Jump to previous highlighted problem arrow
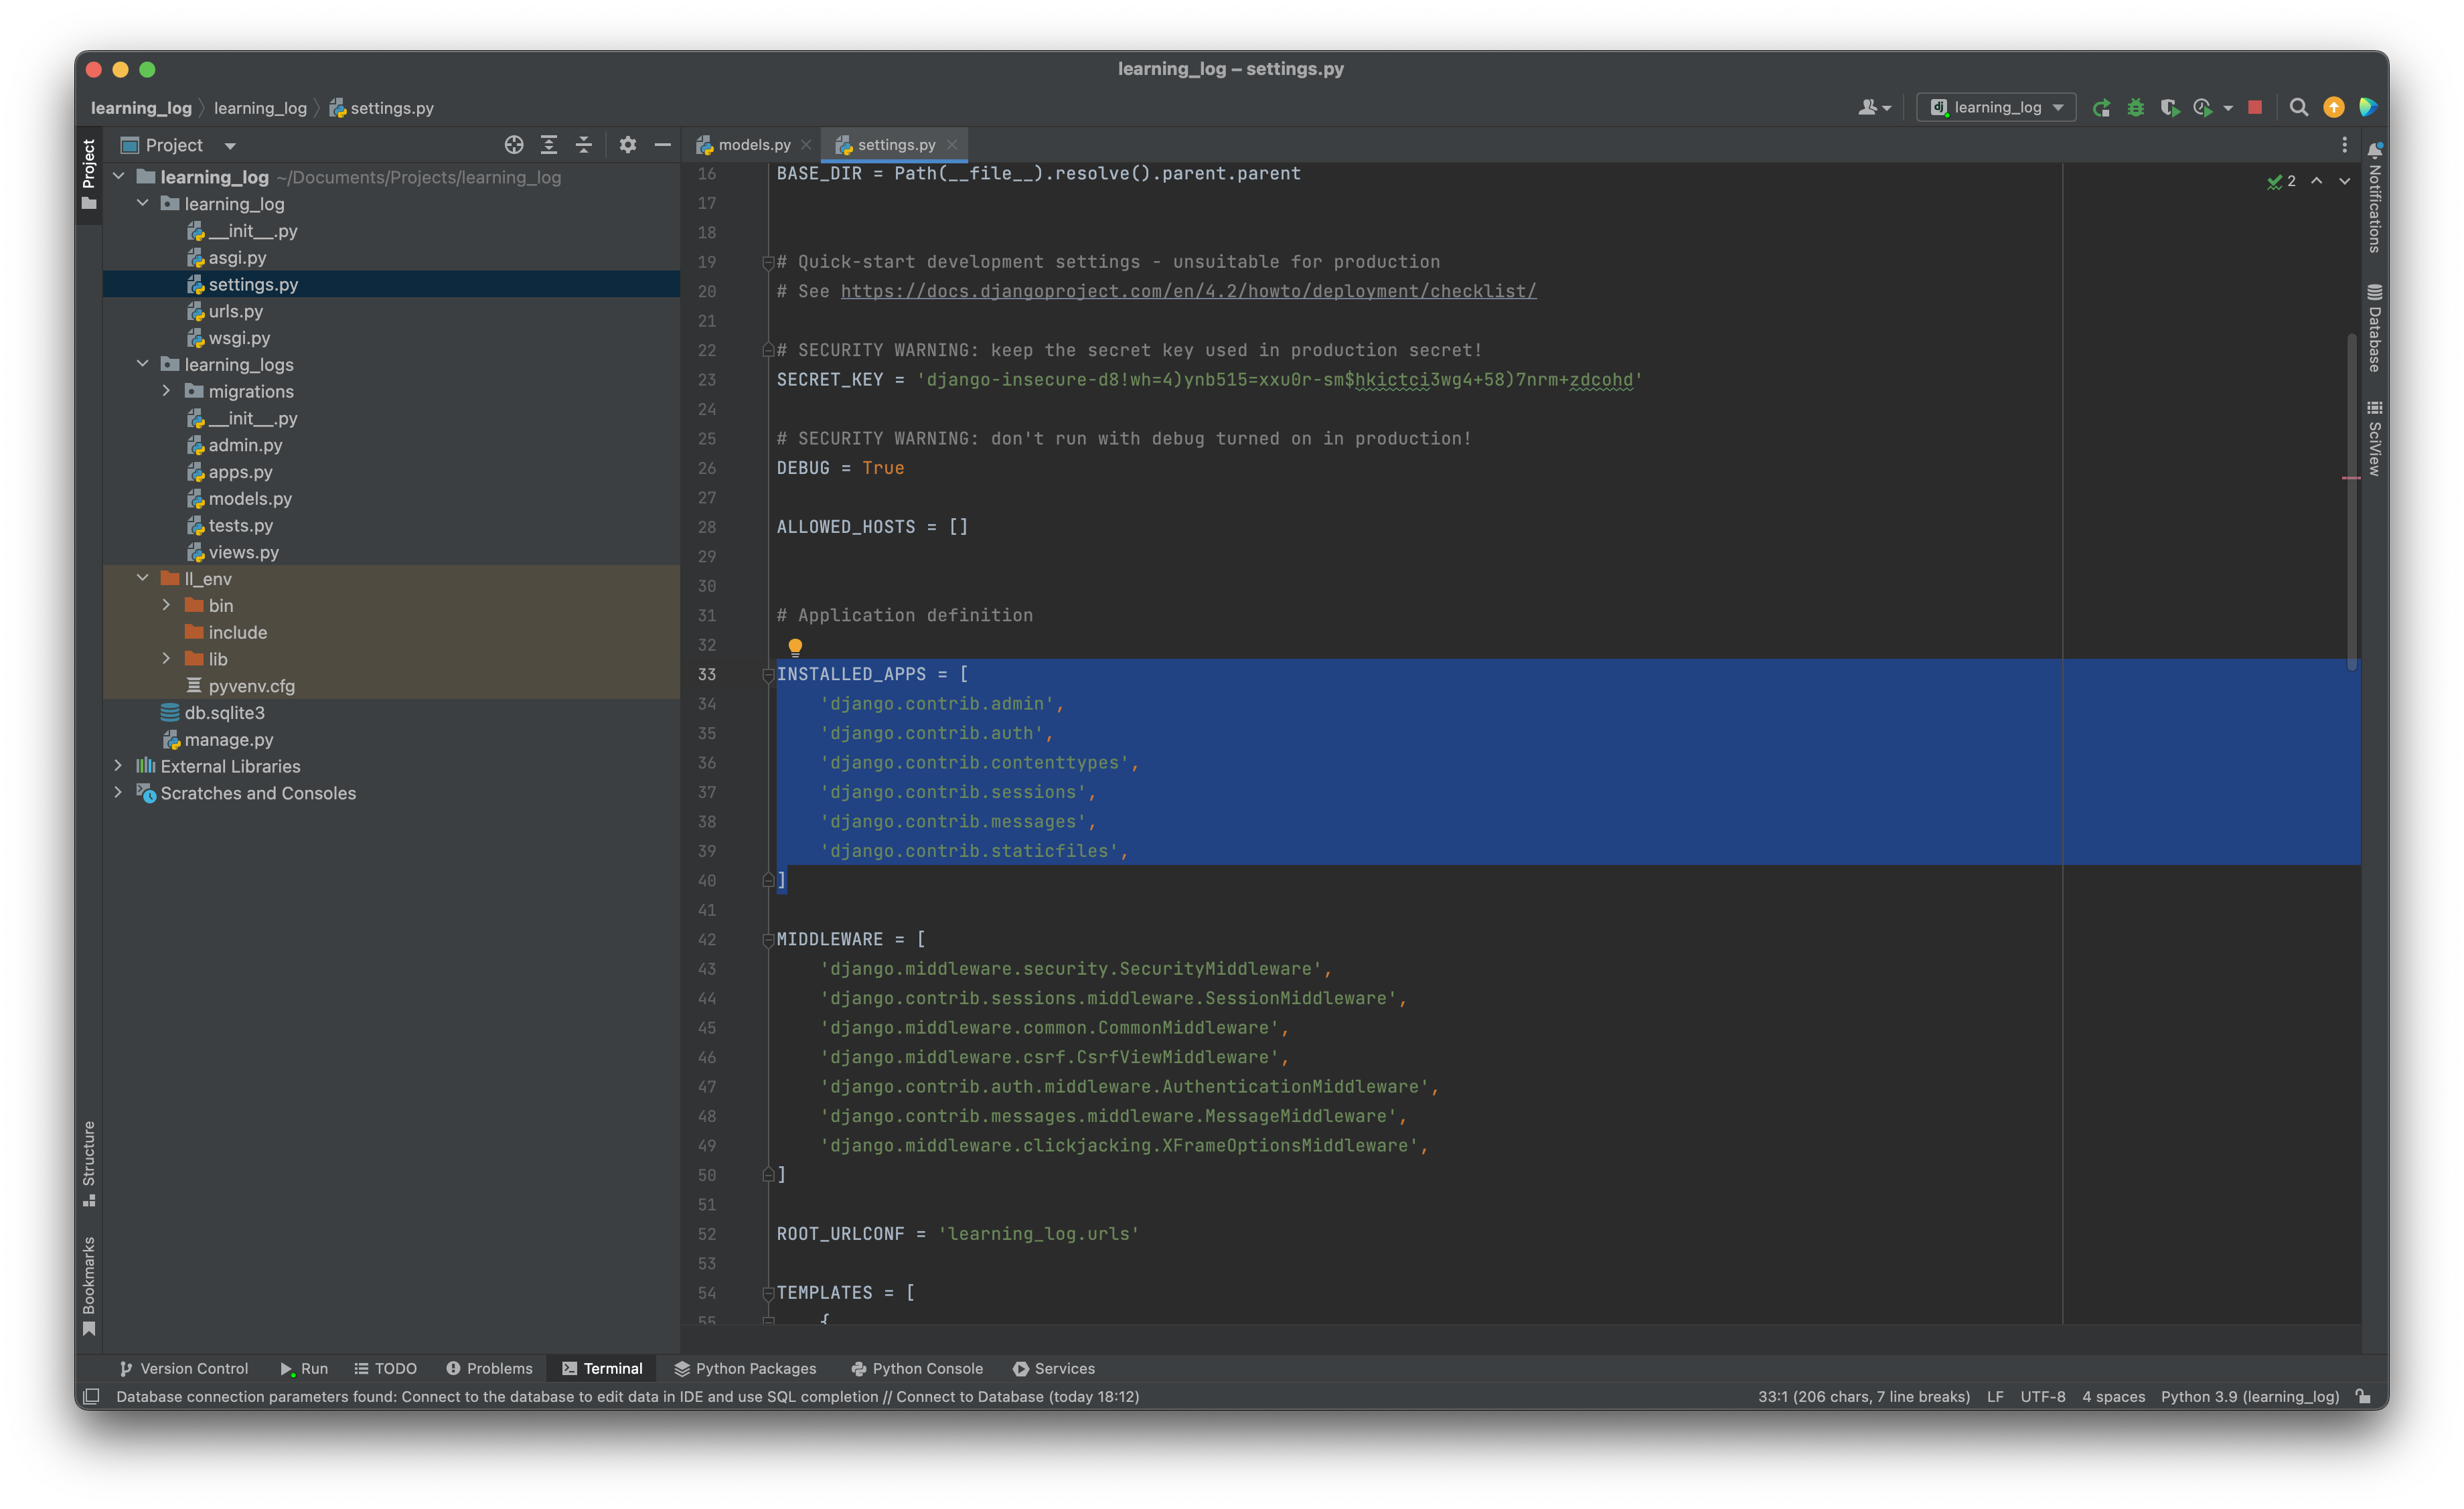The height and width of the screenshot is (1509, 2464). 2317,181
